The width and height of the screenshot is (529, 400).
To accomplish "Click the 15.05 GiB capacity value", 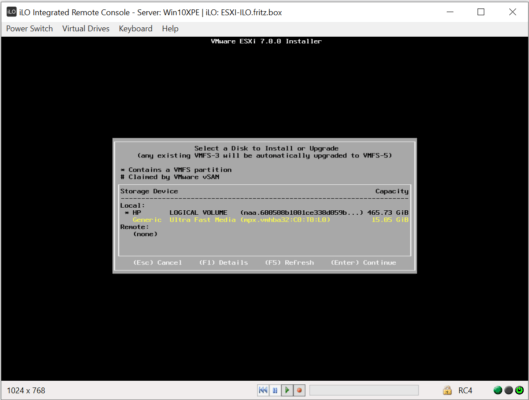I will (390, 220).
